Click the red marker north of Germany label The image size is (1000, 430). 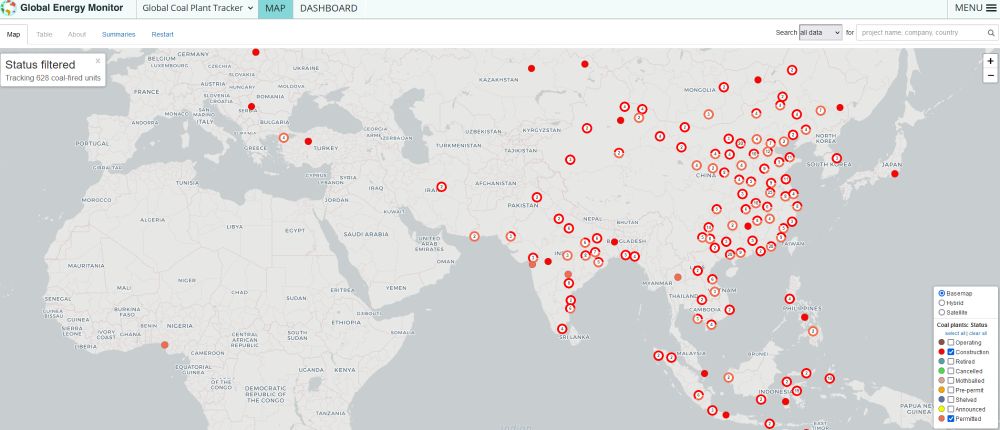[256, 52]
